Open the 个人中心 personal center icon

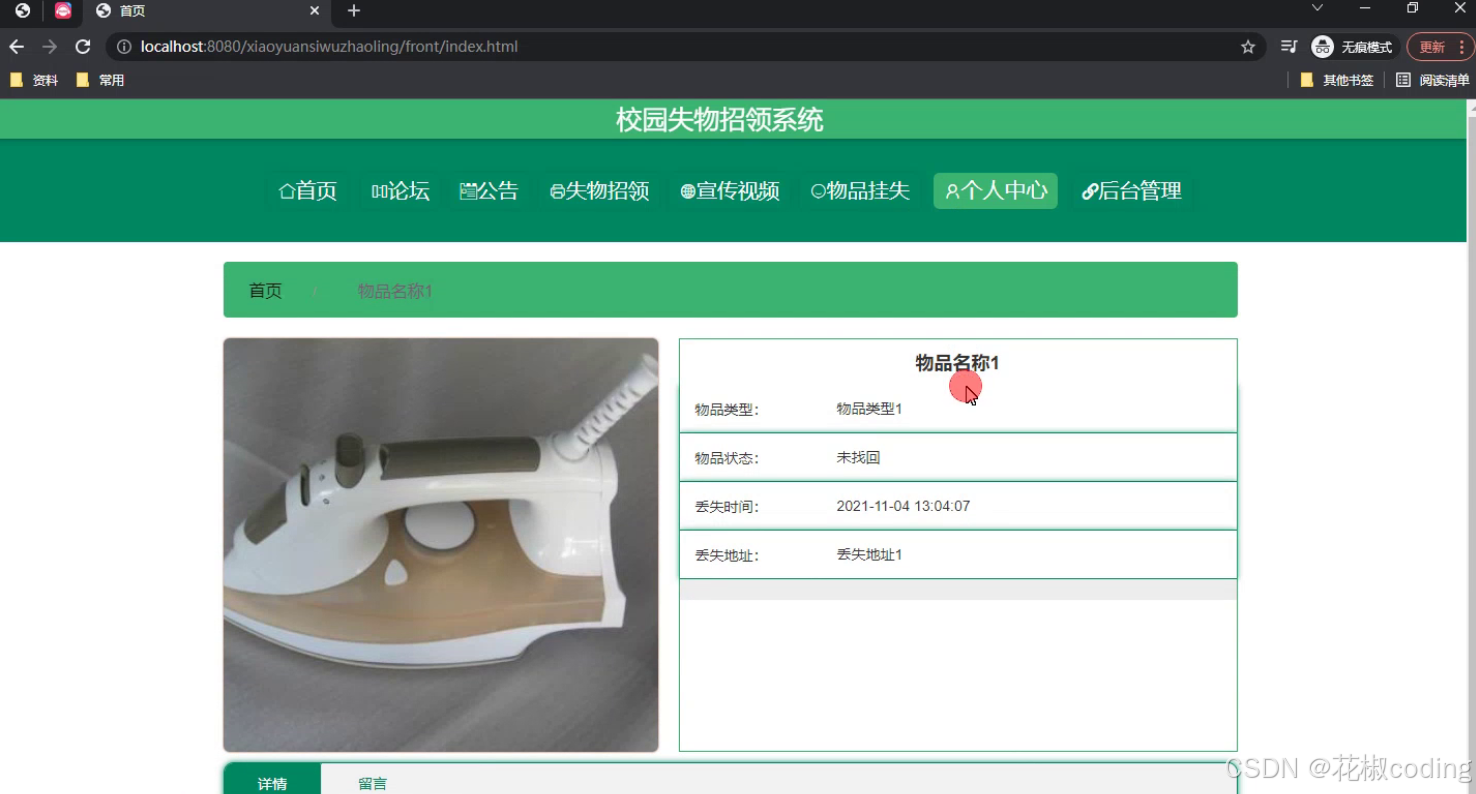[x=952, y=191]
